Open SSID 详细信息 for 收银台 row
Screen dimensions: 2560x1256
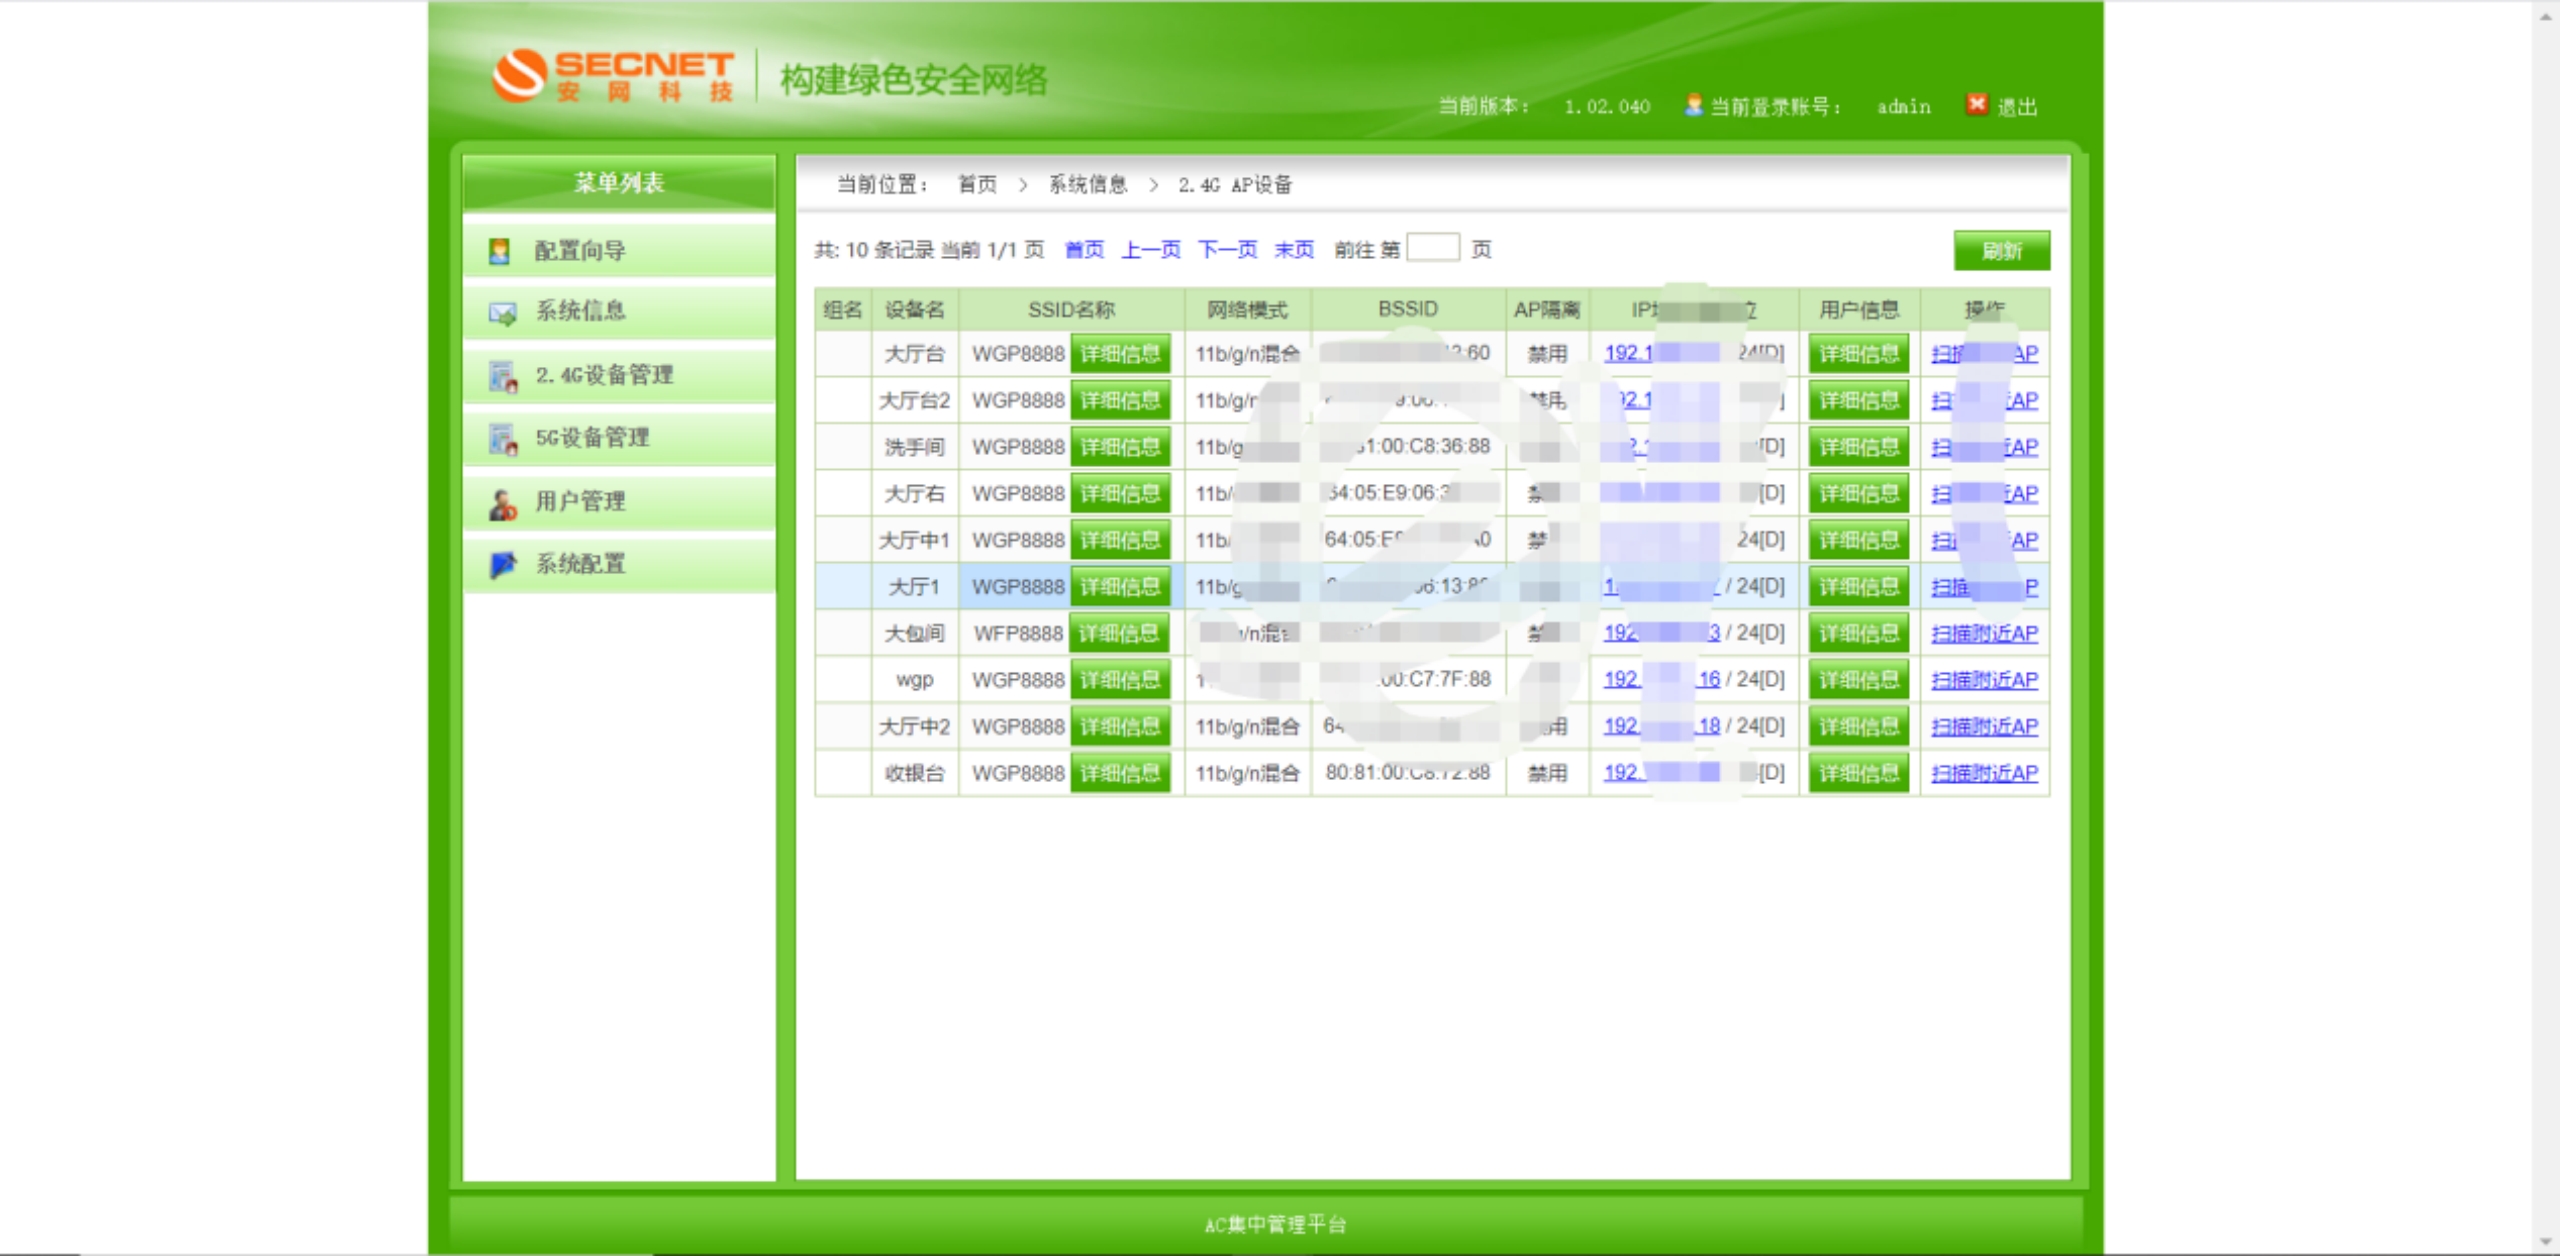[1120, 773]
